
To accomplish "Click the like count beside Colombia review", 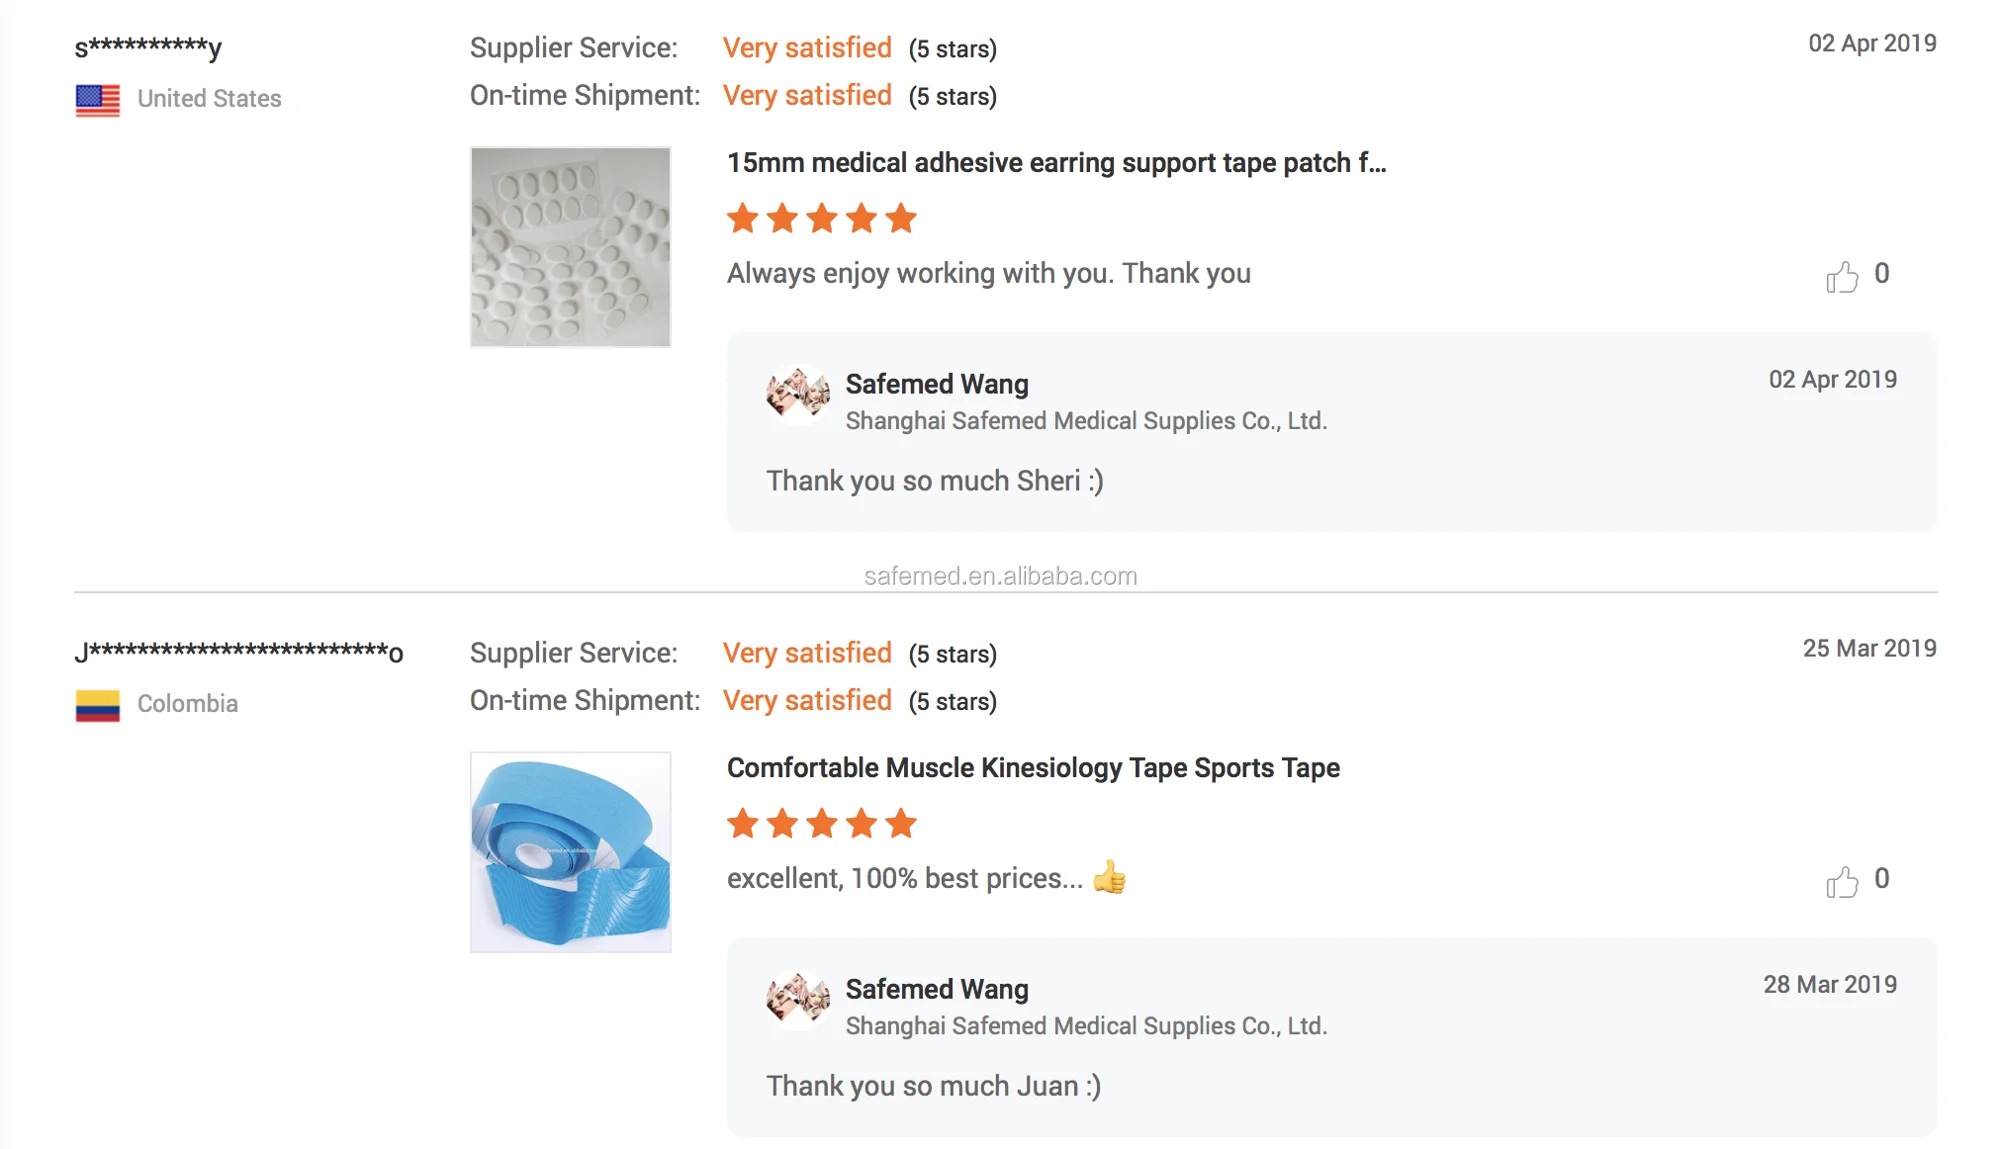I will [1882, 879].
